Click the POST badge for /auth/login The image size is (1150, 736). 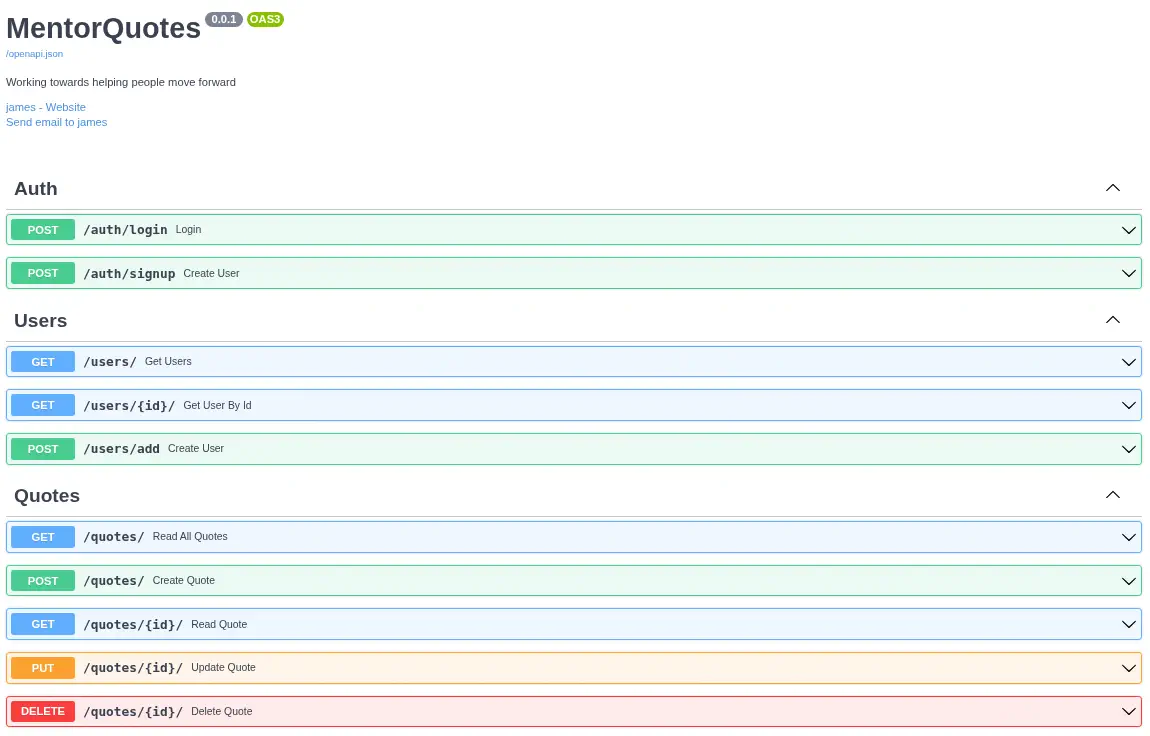[x=43, y=230]
